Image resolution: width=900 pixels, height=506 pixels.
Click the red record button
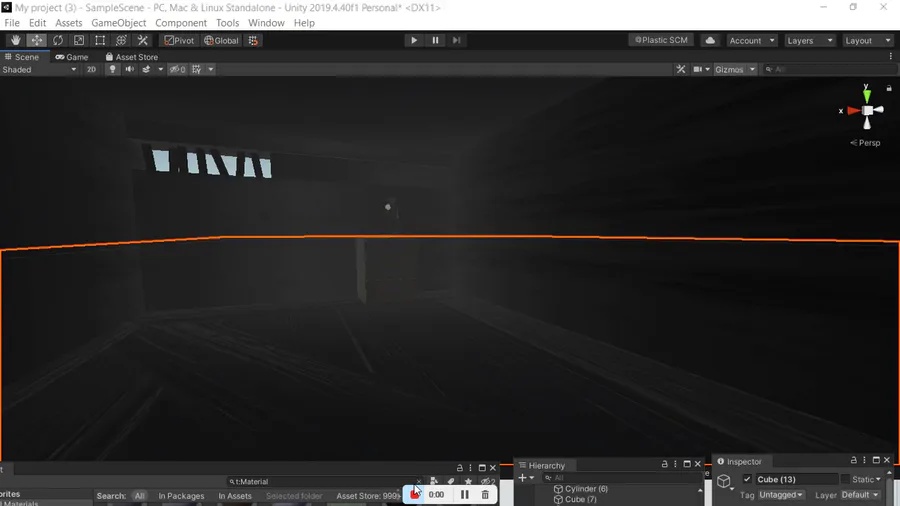[x=415, y=495]
